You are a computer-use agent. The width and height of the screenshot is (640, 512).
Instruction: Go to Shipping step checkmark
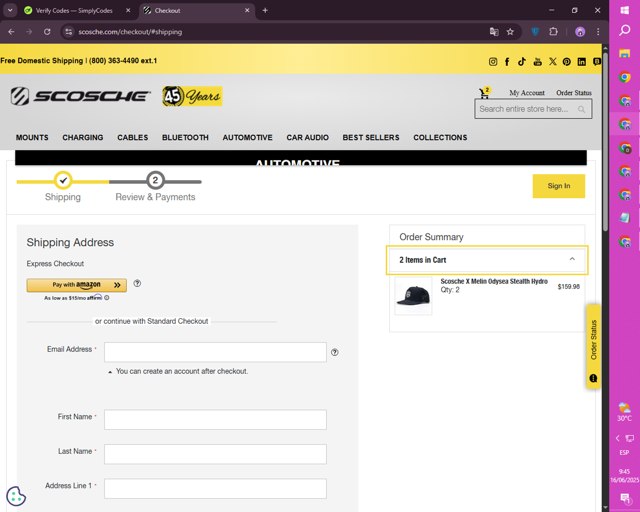coord(63,180)
